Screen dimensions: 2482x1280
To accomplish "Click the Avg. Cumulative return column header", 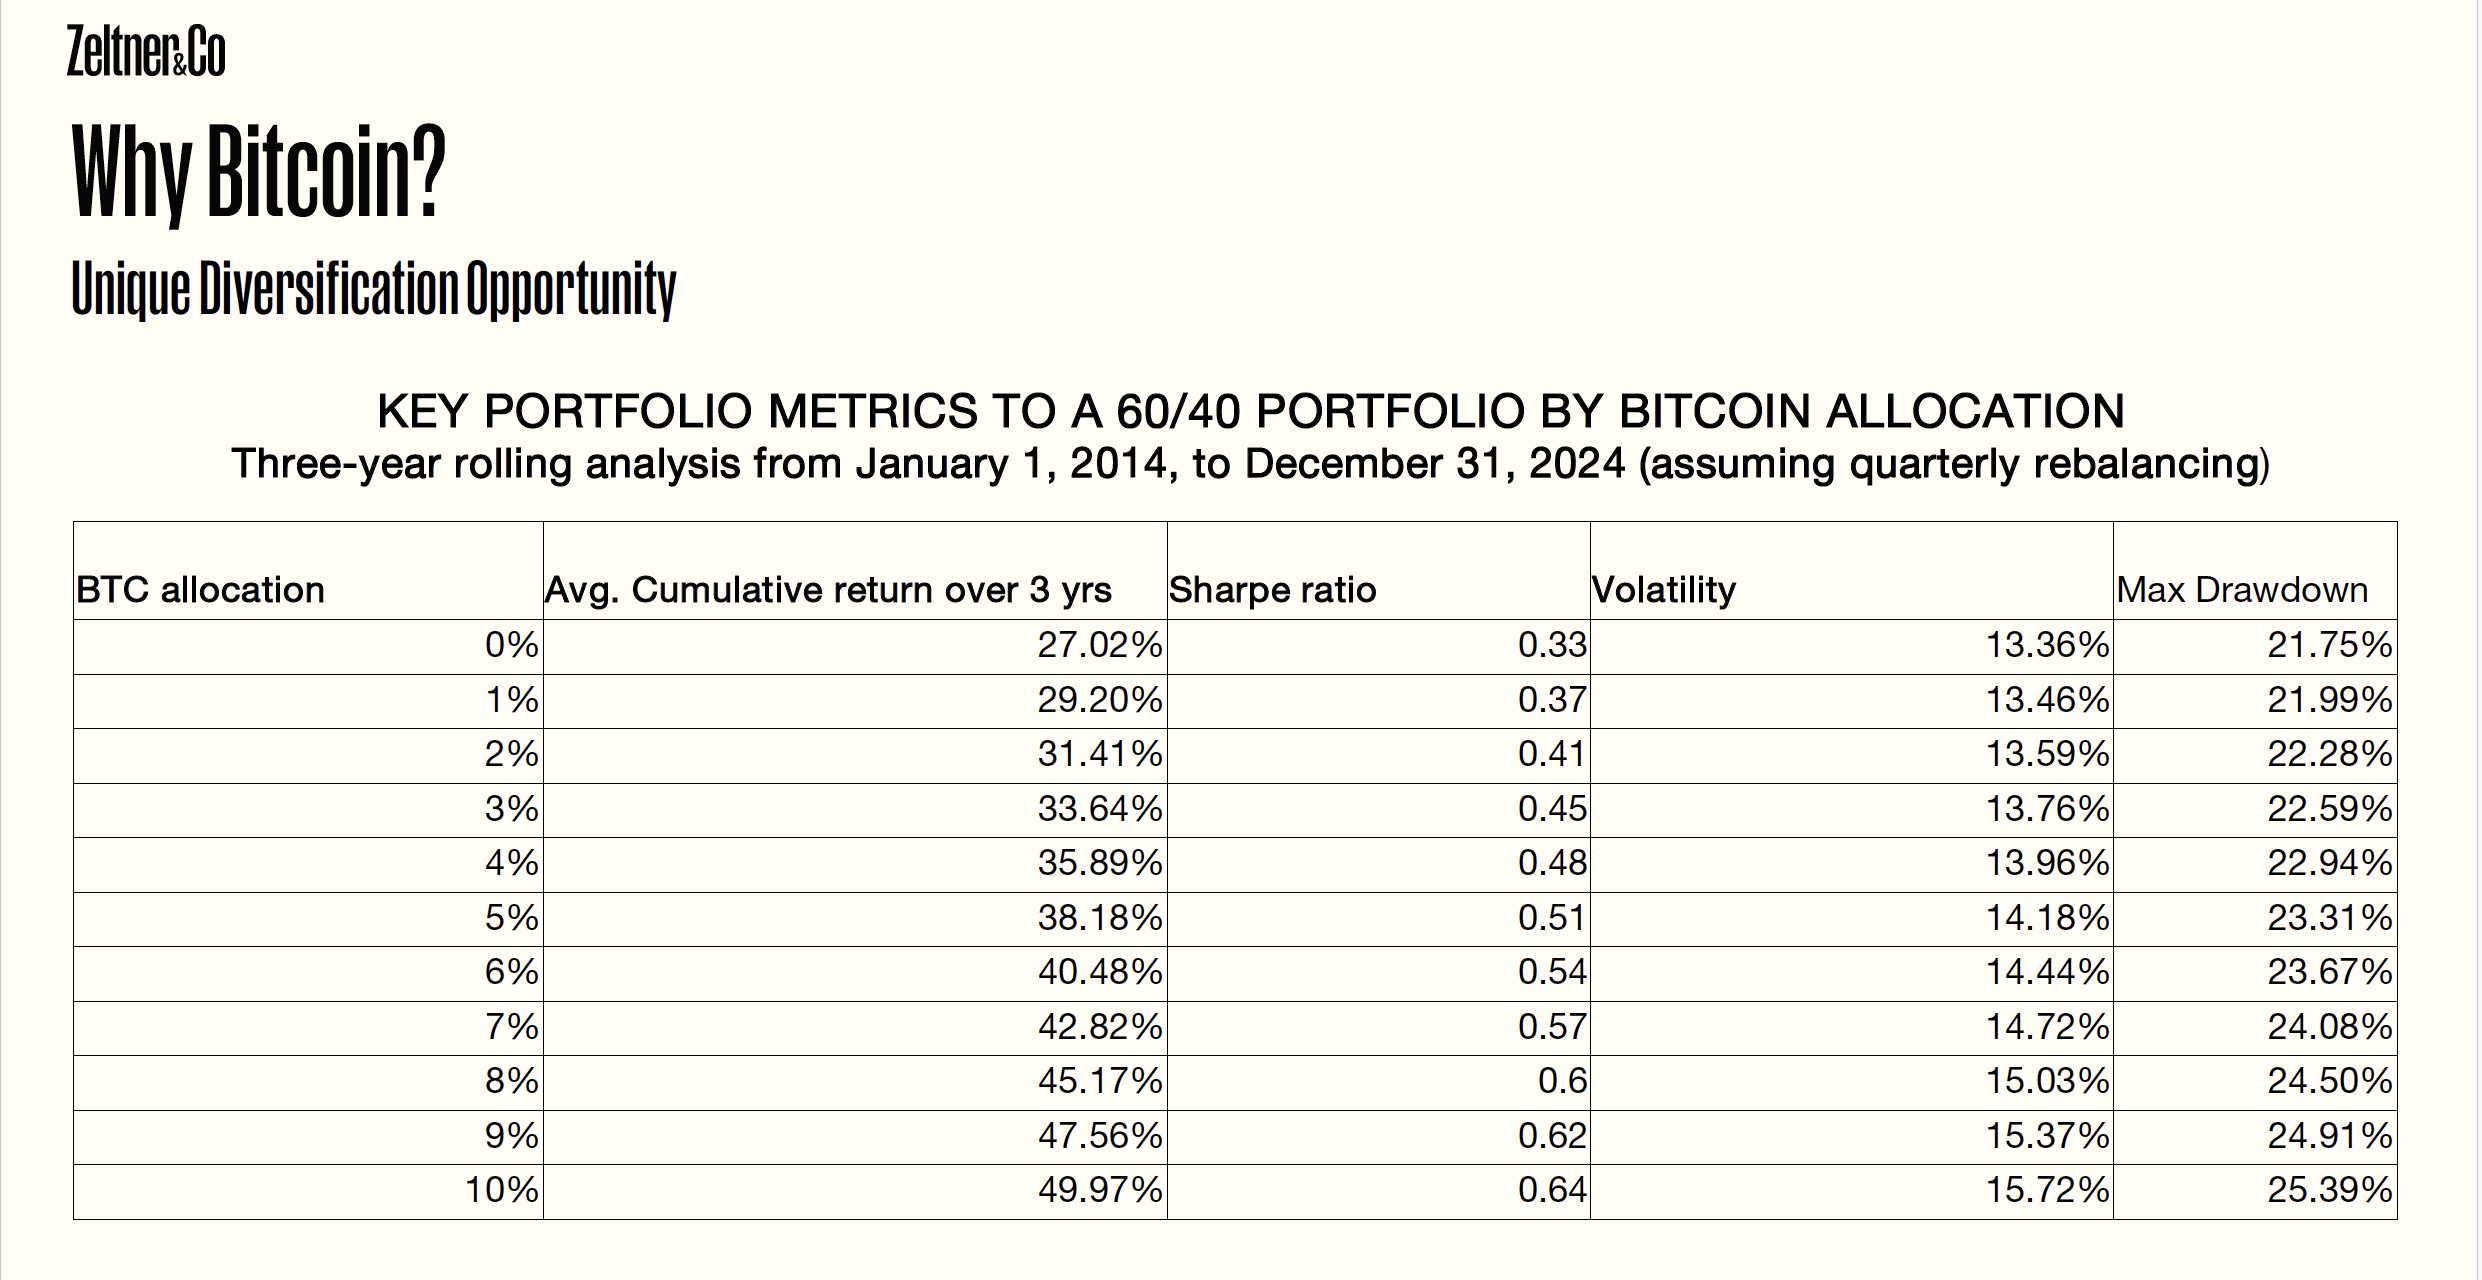I will pos(827,590).
